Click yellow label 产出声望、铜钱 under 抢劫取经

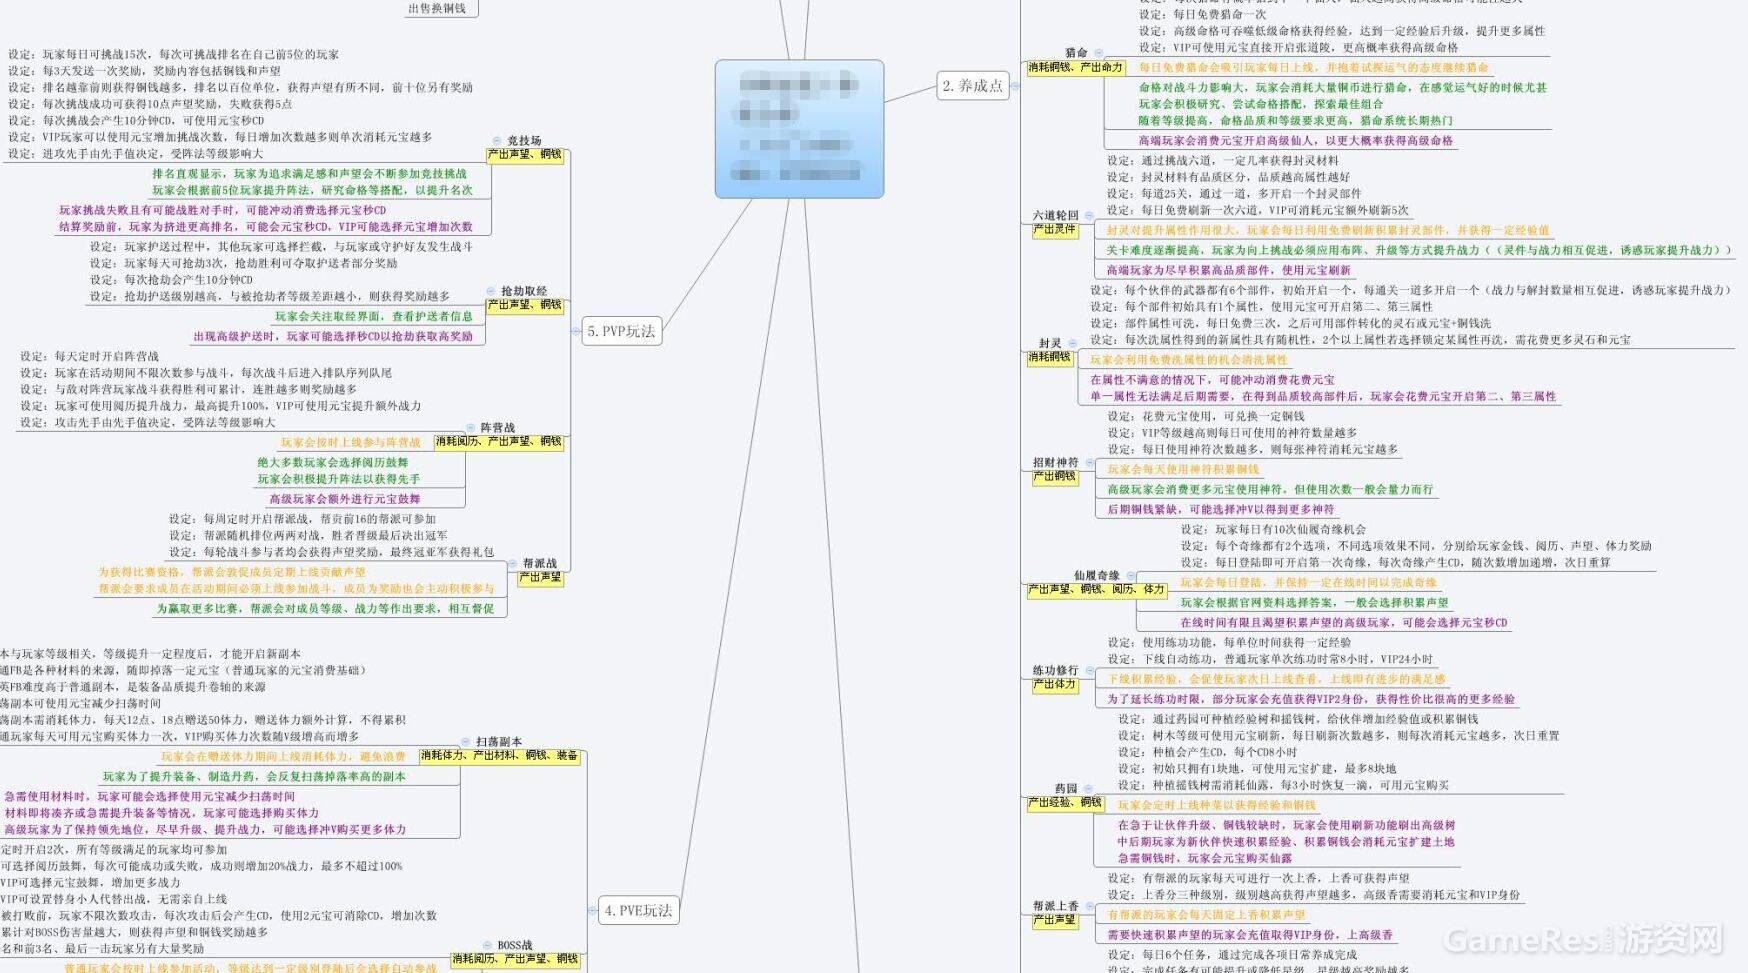(x=524, y=305)
